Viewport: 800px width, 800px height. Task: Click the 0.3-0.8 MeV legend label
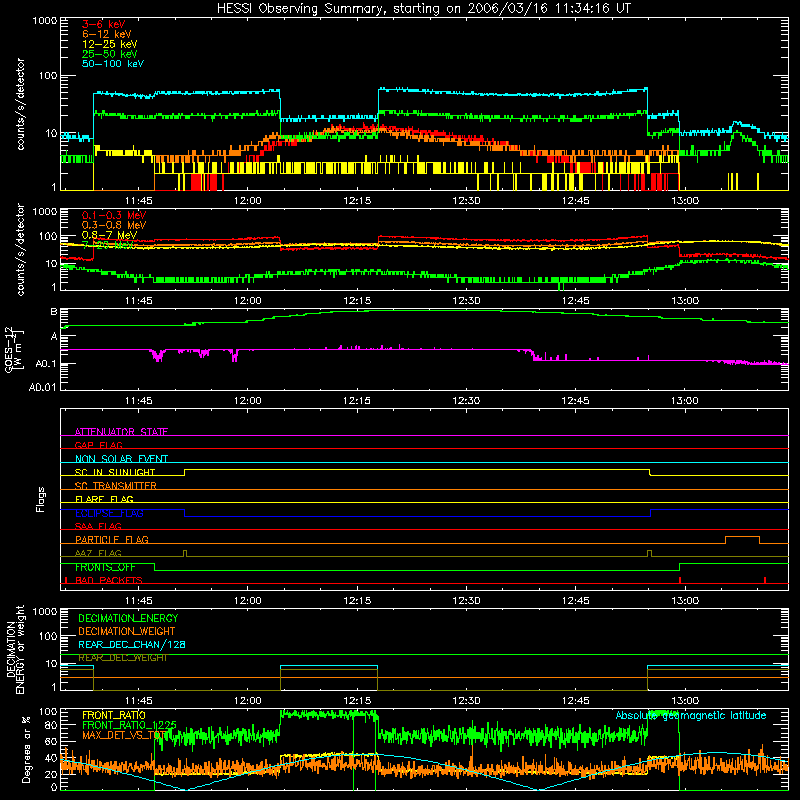(x=114, y=225)
